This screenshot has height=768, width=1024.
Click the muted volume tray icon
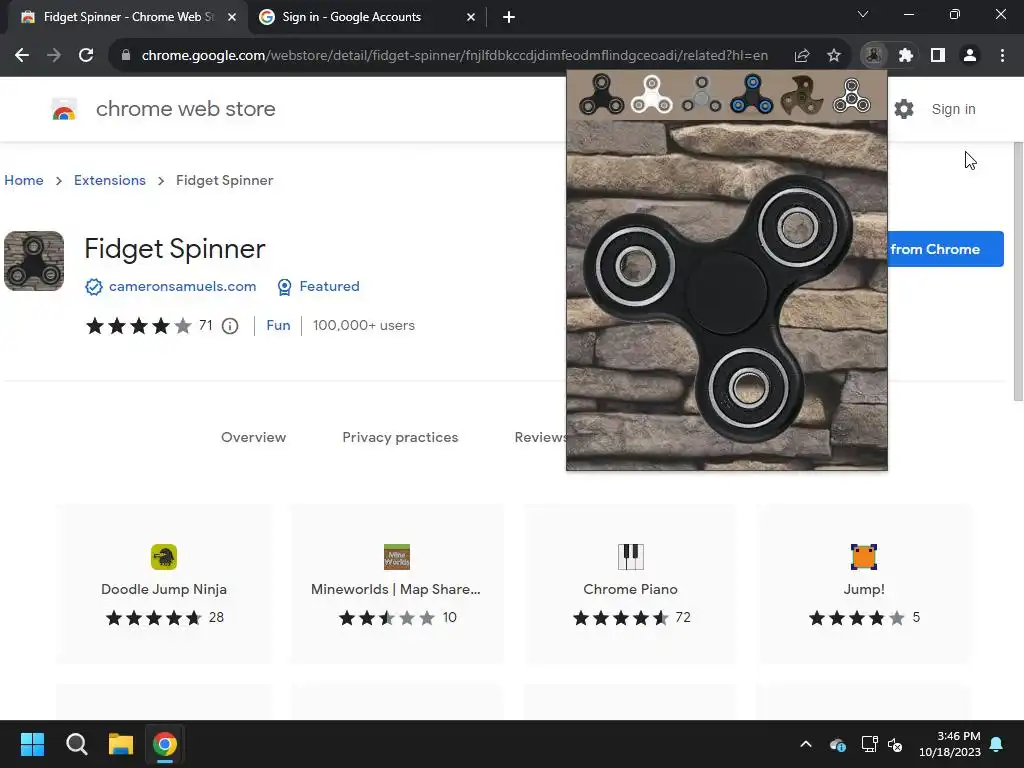(895, 744)
